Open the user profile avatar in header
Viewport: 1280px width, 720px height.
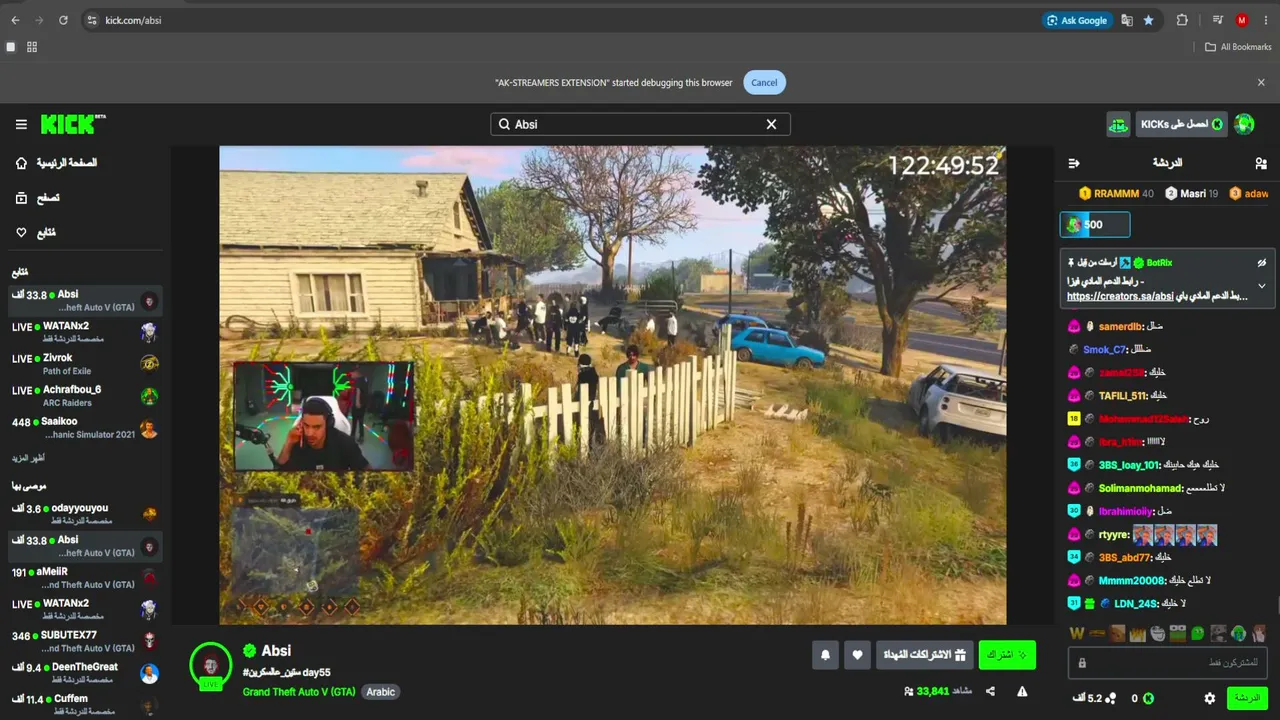1245,124
